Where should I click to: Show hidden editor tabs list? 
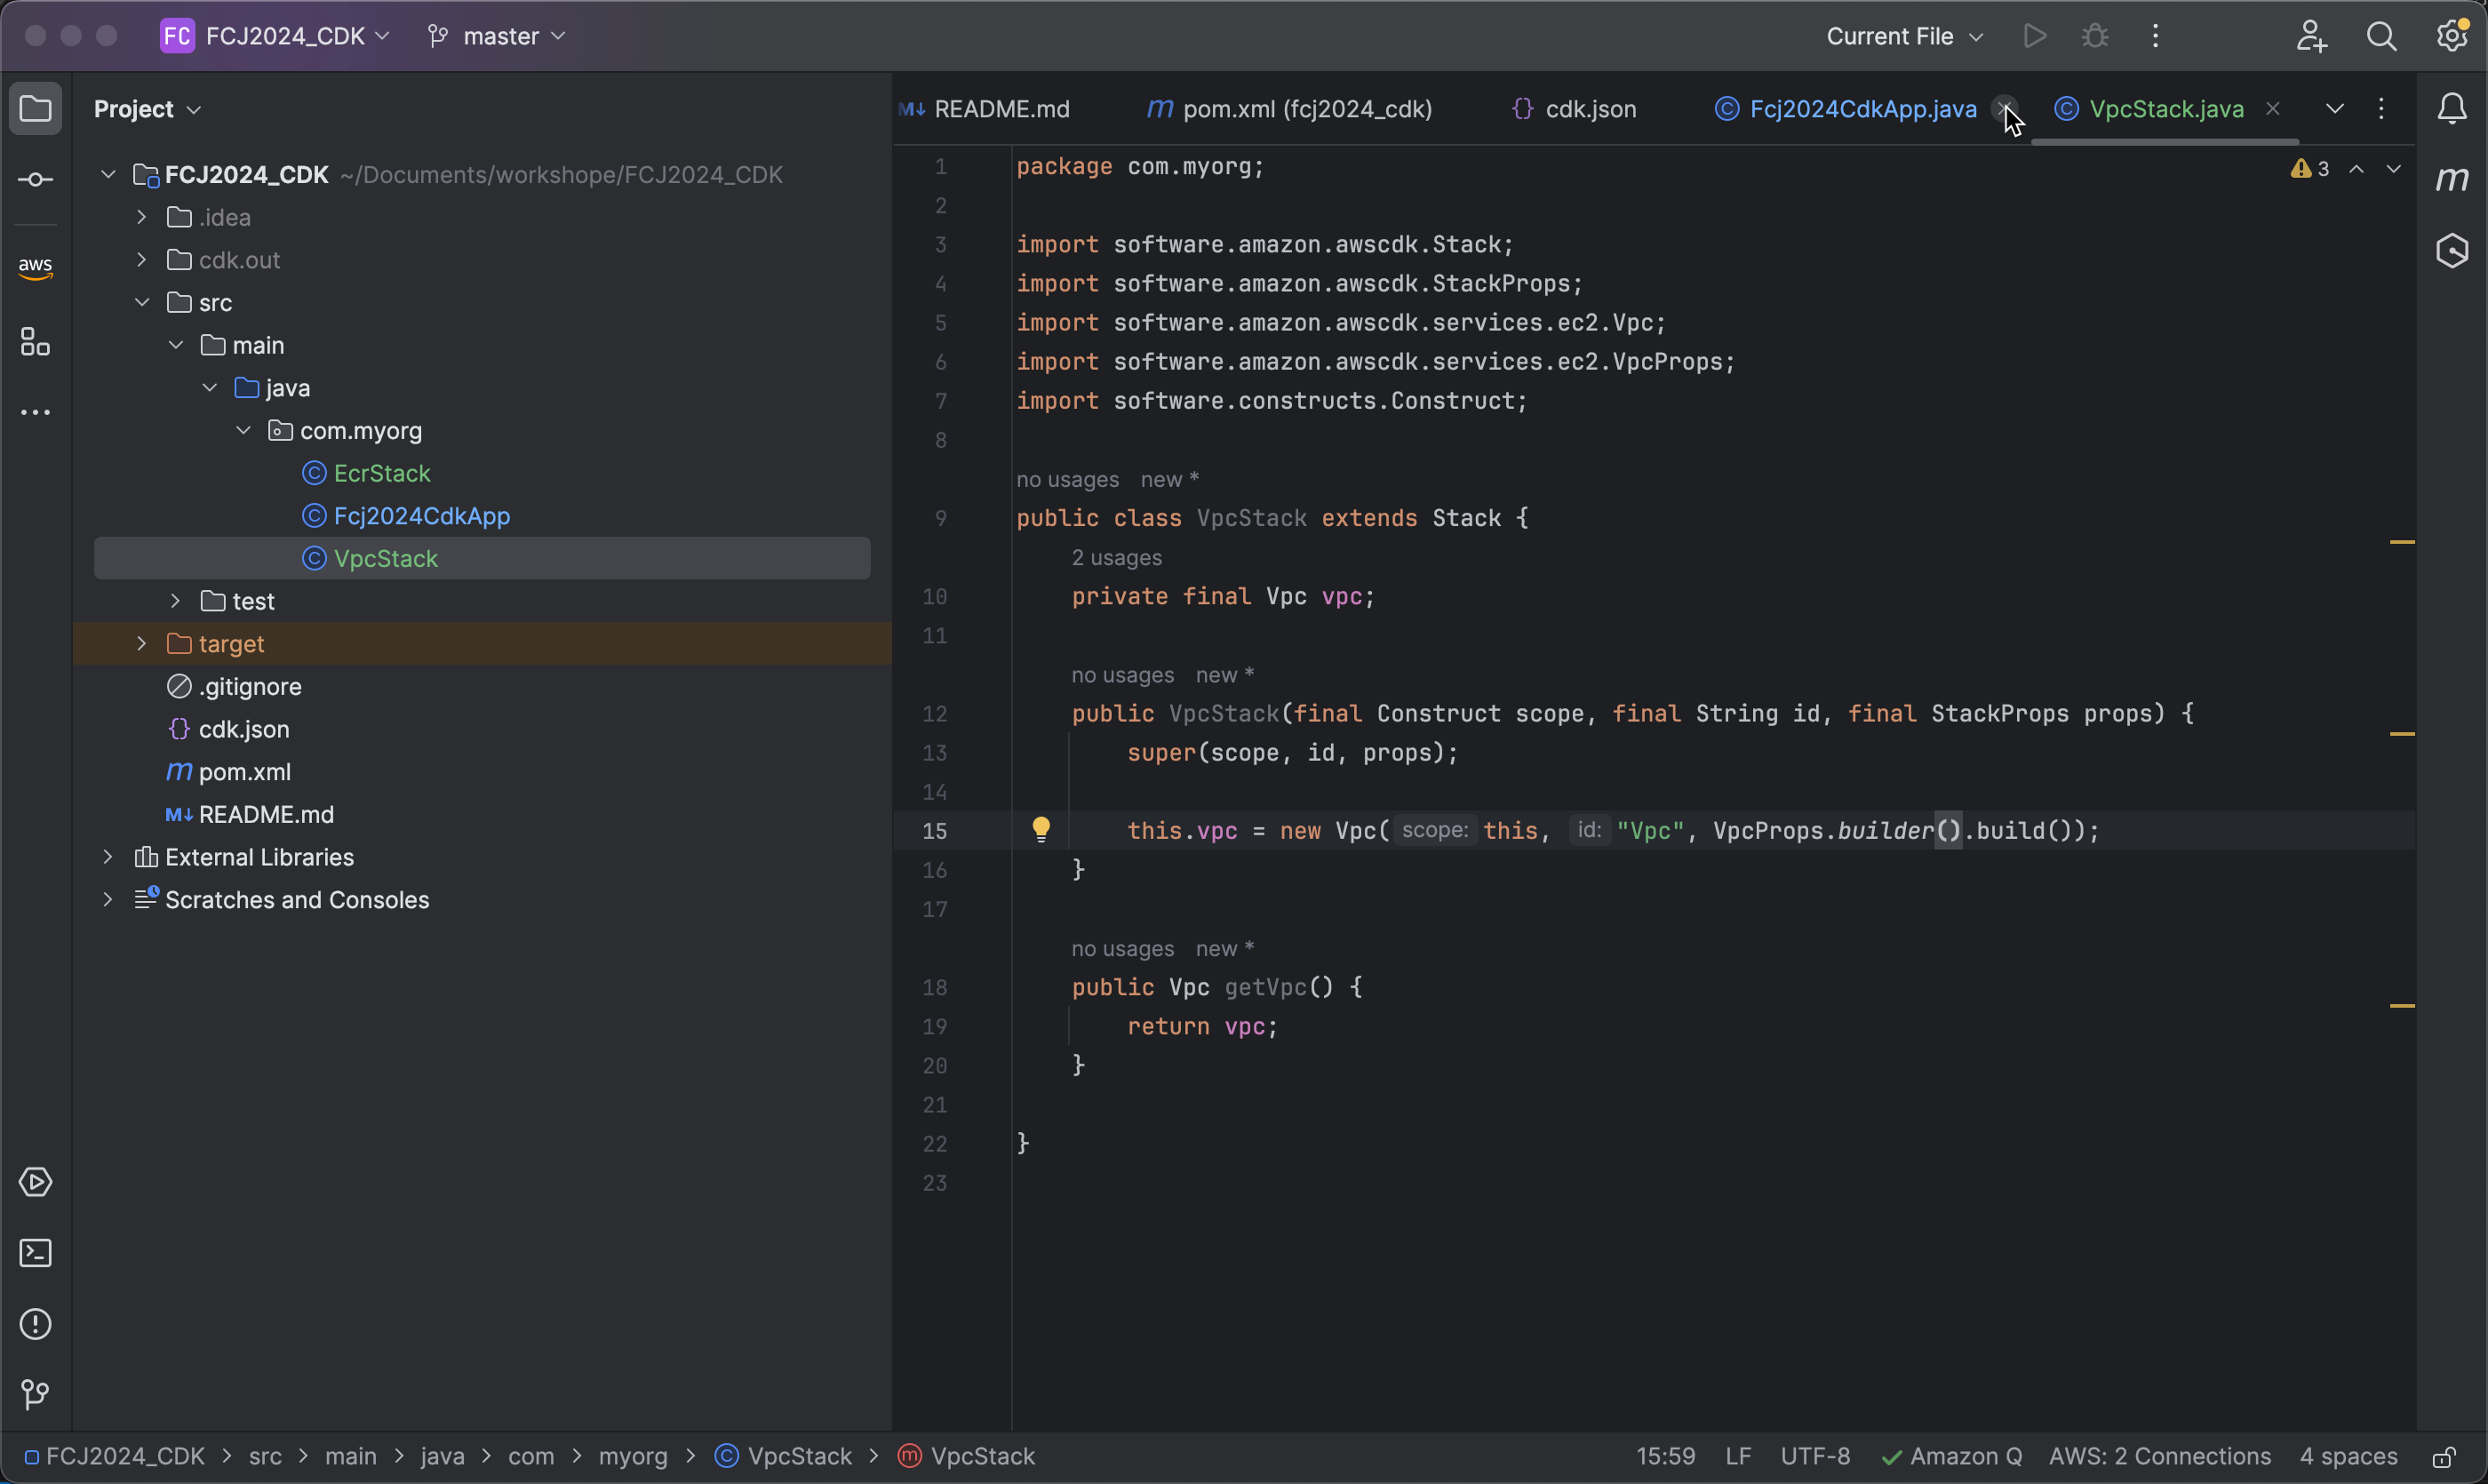pyautogui.click(x=2335, y=108)
